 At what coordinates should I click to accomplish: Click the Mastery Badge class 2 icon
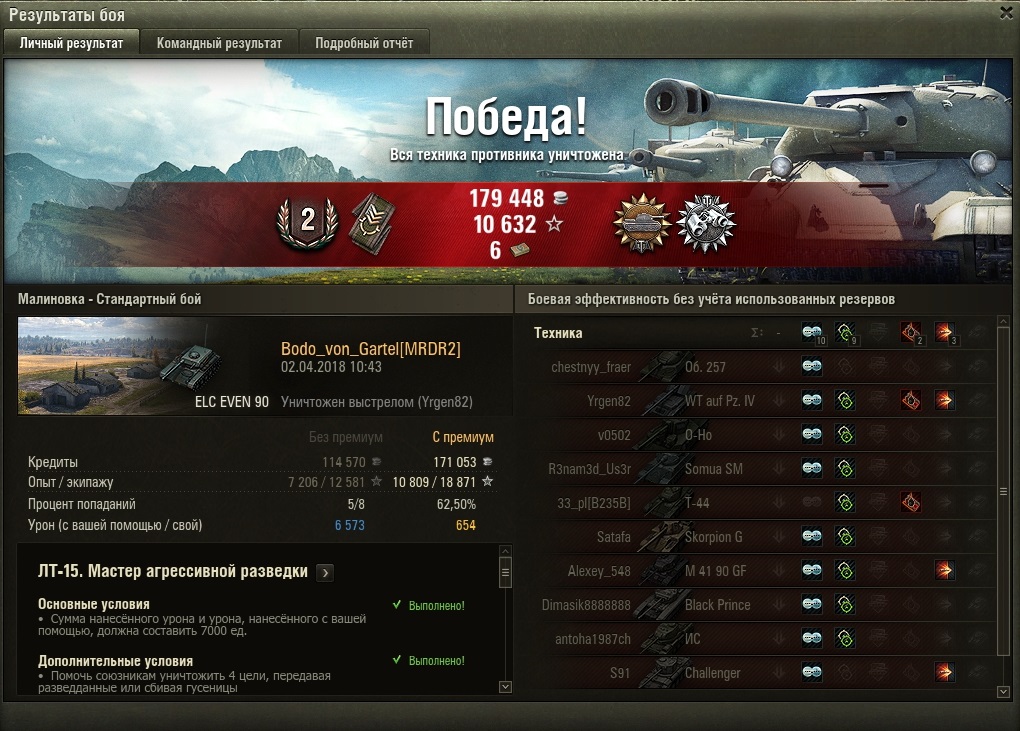click(x=308, y=223)
